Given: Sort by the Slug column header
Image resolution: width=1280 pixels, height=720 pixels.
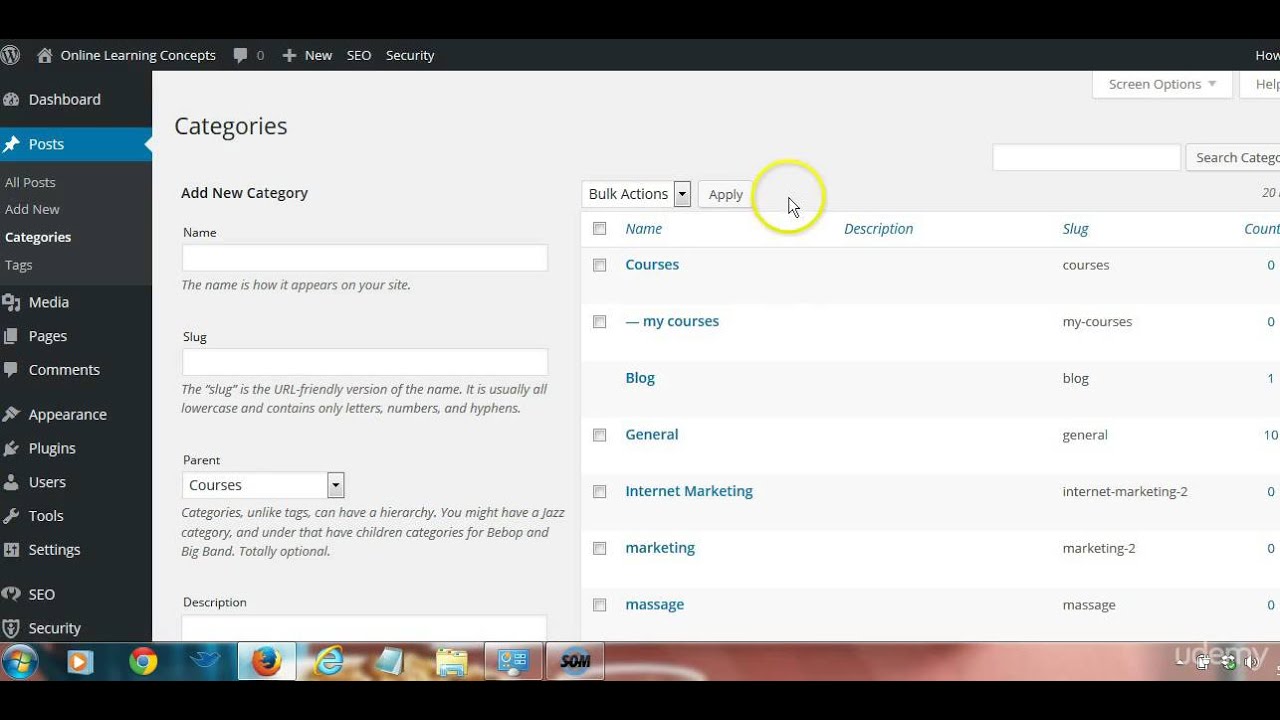Looking at the screenshot, I should point(1075,228).
